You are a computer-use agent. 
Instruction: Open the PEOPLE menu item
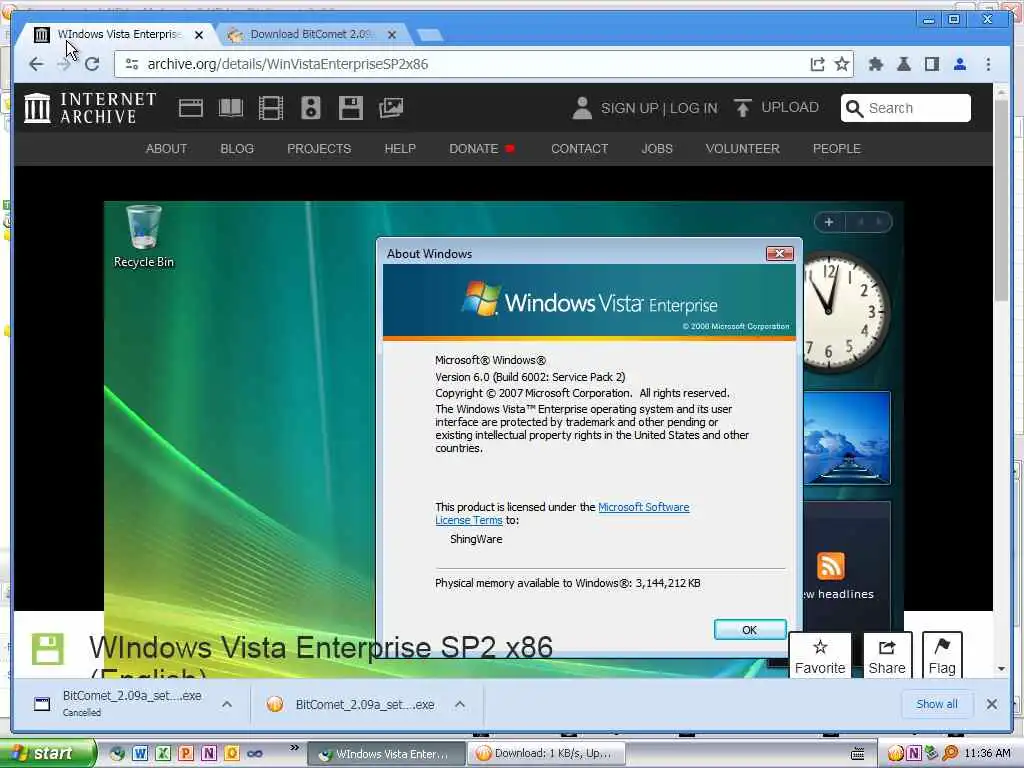tap(837, 149)
